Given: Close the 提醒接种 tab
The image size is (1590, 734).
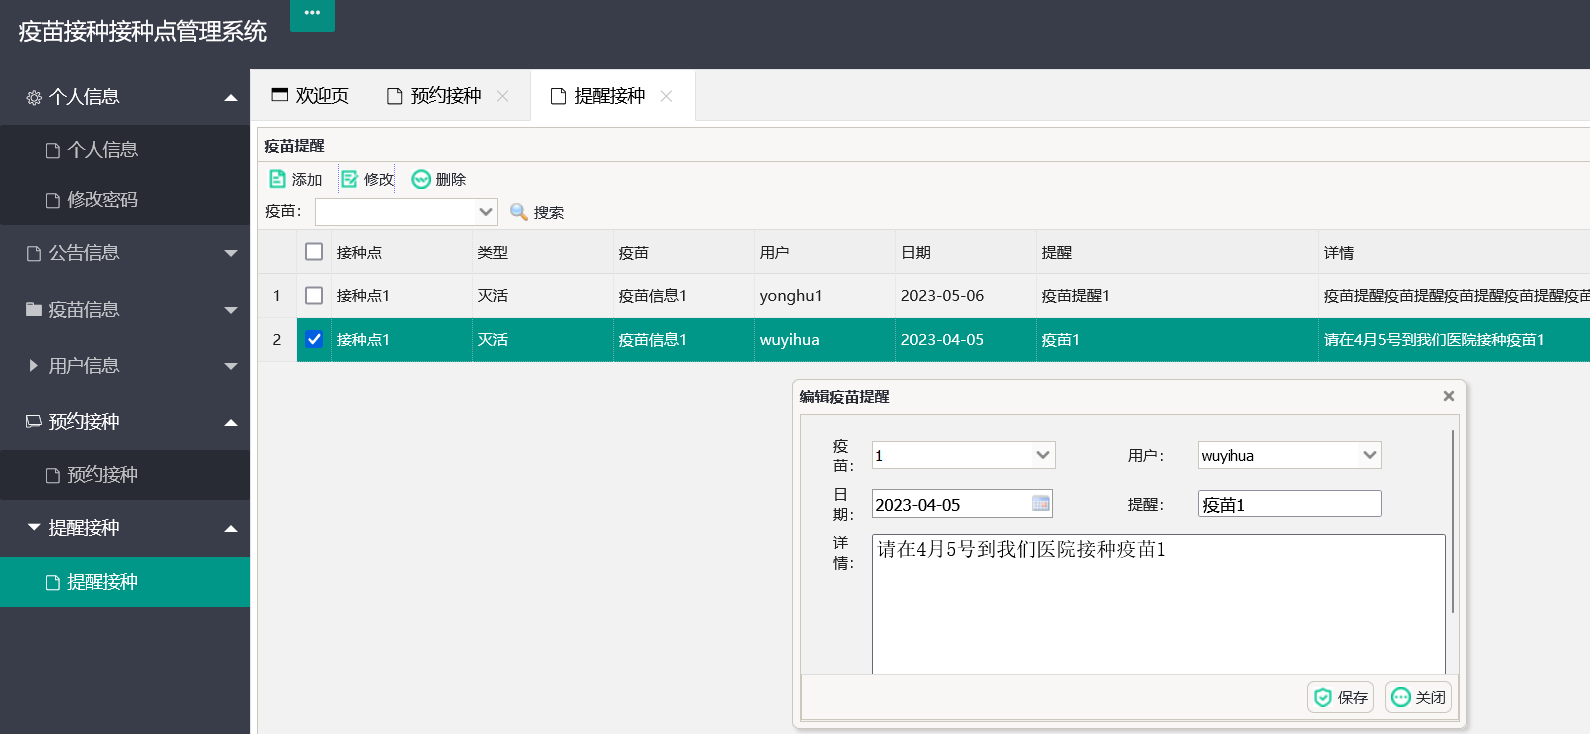Looking at the screenshot, I should click(667, 96).
